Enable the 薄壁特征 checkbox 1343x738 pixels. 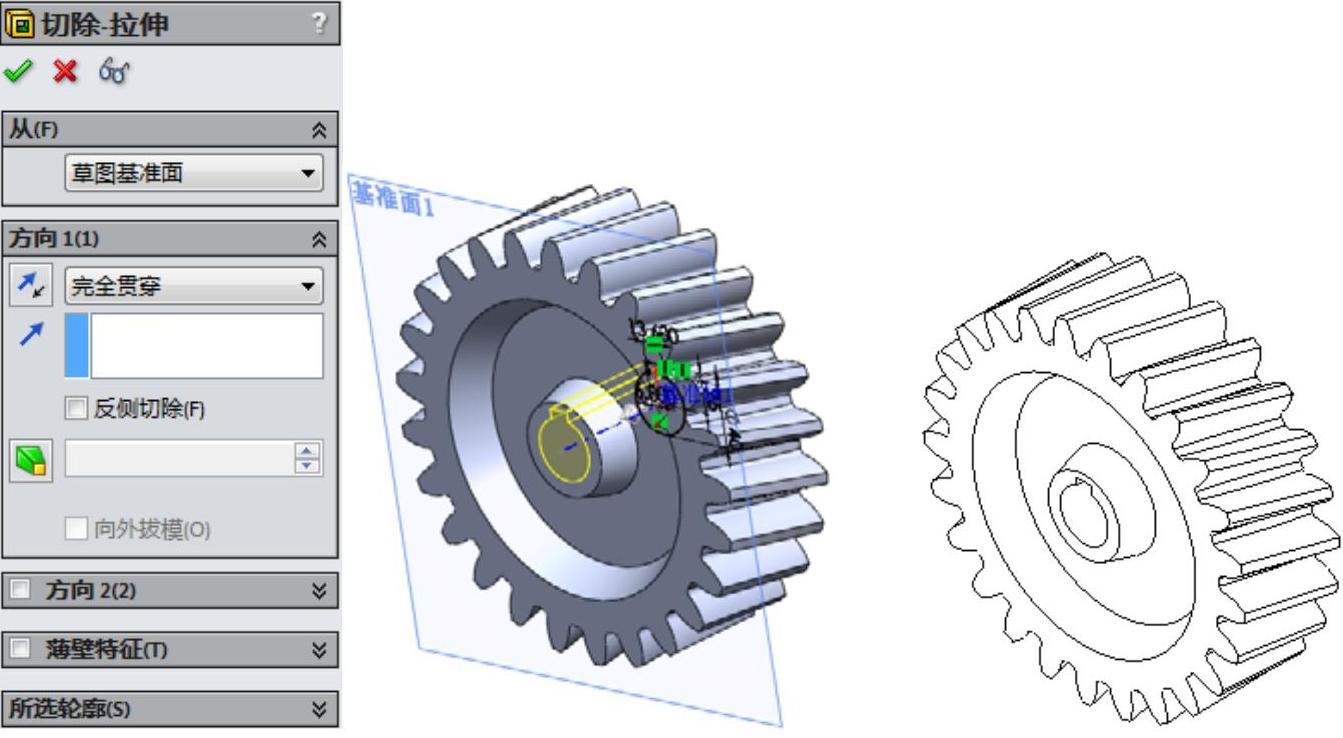pyautogui.click(x=20, y=650)
